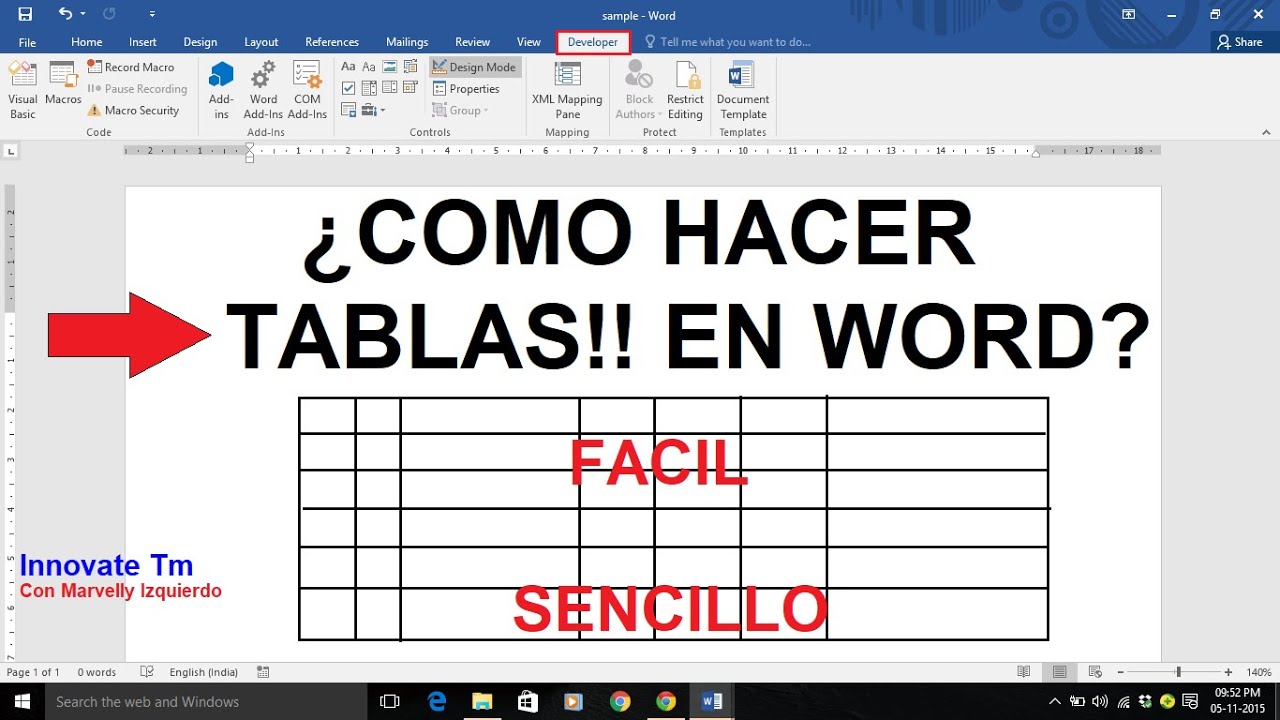The image size is (1280, 720).
Task: Click zoom in plus button
Action: coord(1228,672)
